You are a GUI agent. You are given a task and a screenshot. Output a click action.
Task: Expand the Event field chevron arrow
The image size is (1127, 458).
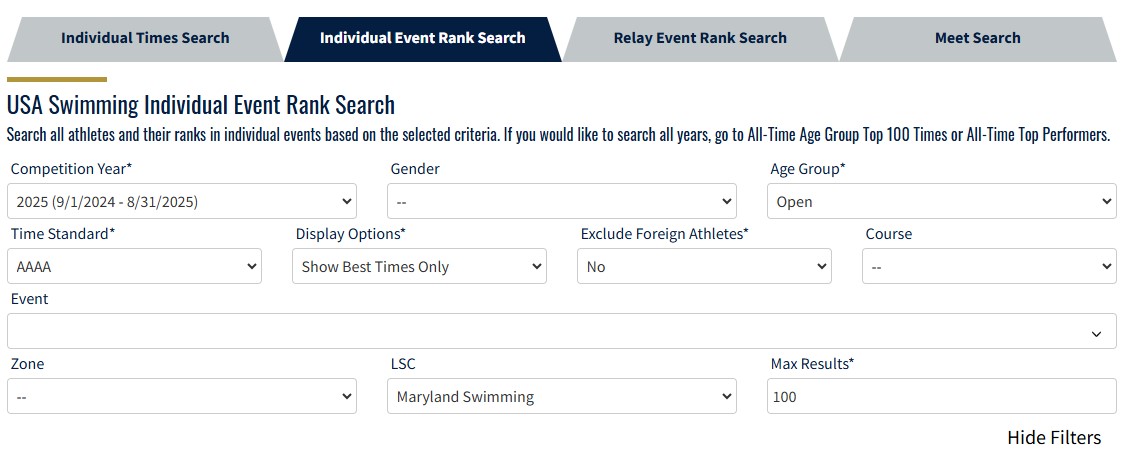tap(1097, 333)
